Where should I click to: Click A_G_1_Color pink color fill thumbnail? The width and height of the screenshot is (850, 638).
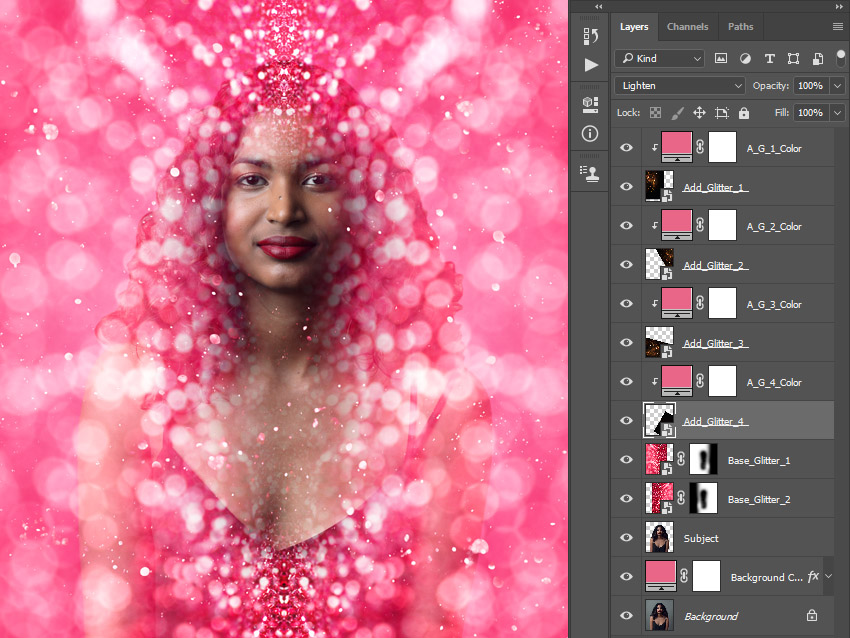pyautogui.click(x=677, y=147)
